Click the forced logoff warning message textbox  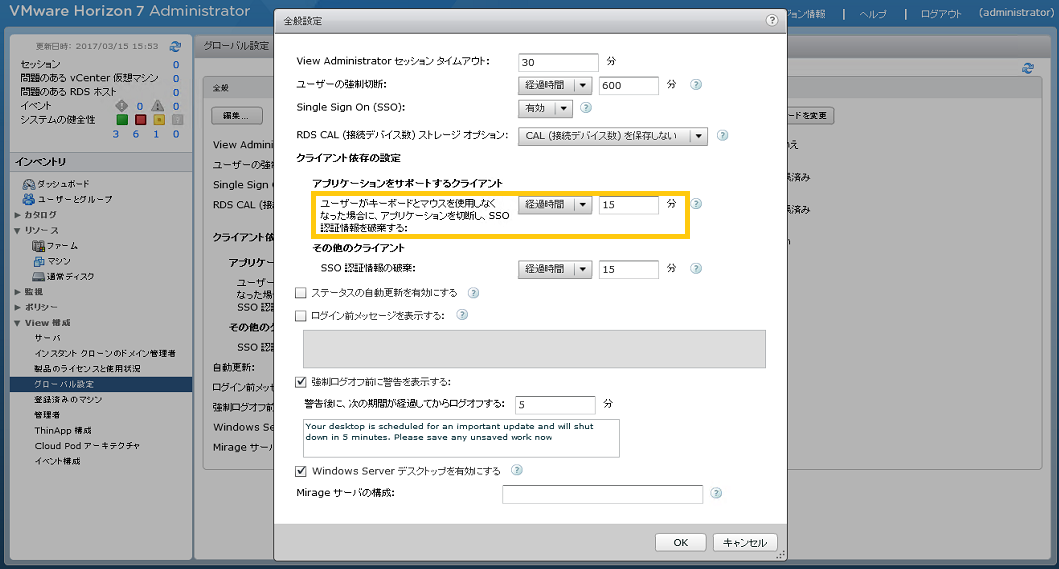pos(461,438)
